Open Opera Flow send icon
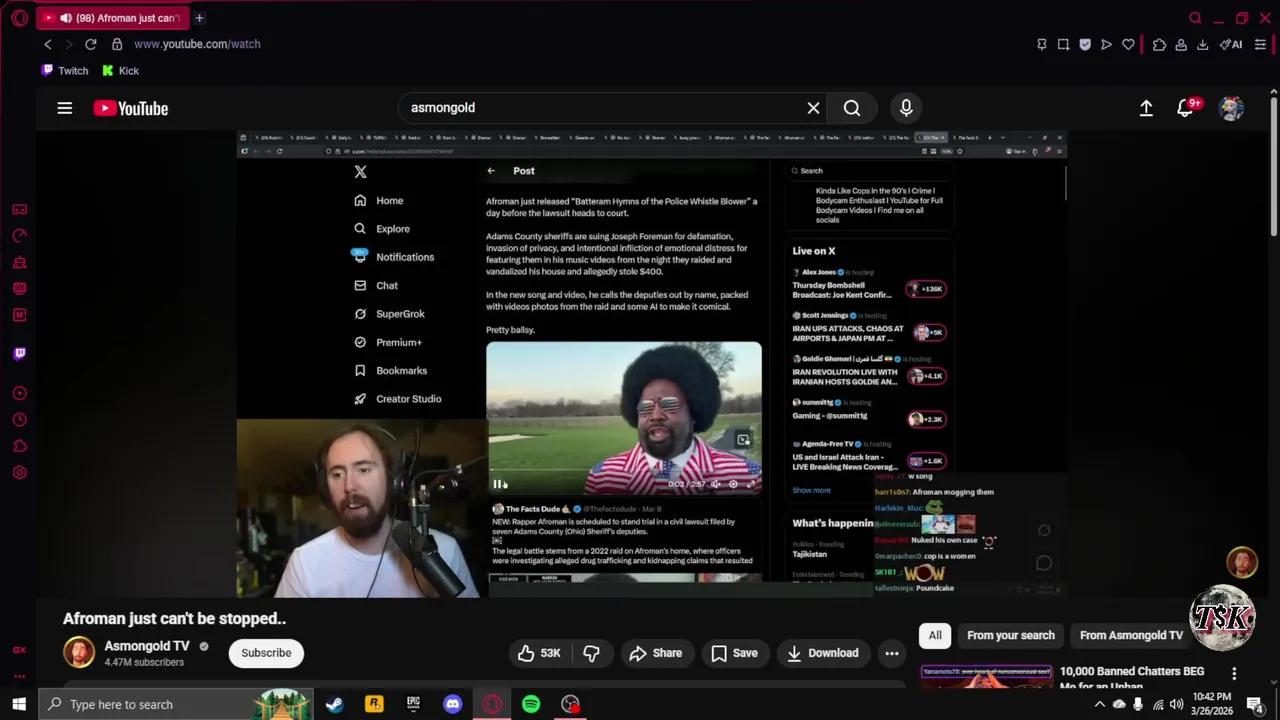The height and width of the screenshot is (720, 1280). pos(1106,44)
